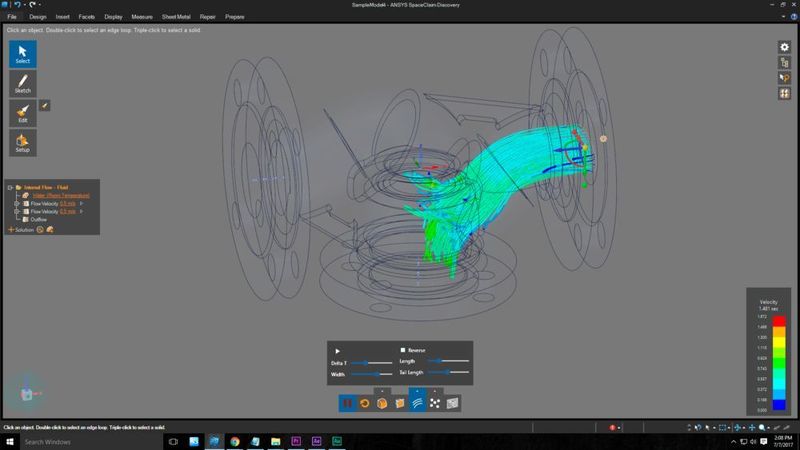This screenshot has height=450, width=800.
Task: Open the Sheet Metal tab
Action: [176, 17]
